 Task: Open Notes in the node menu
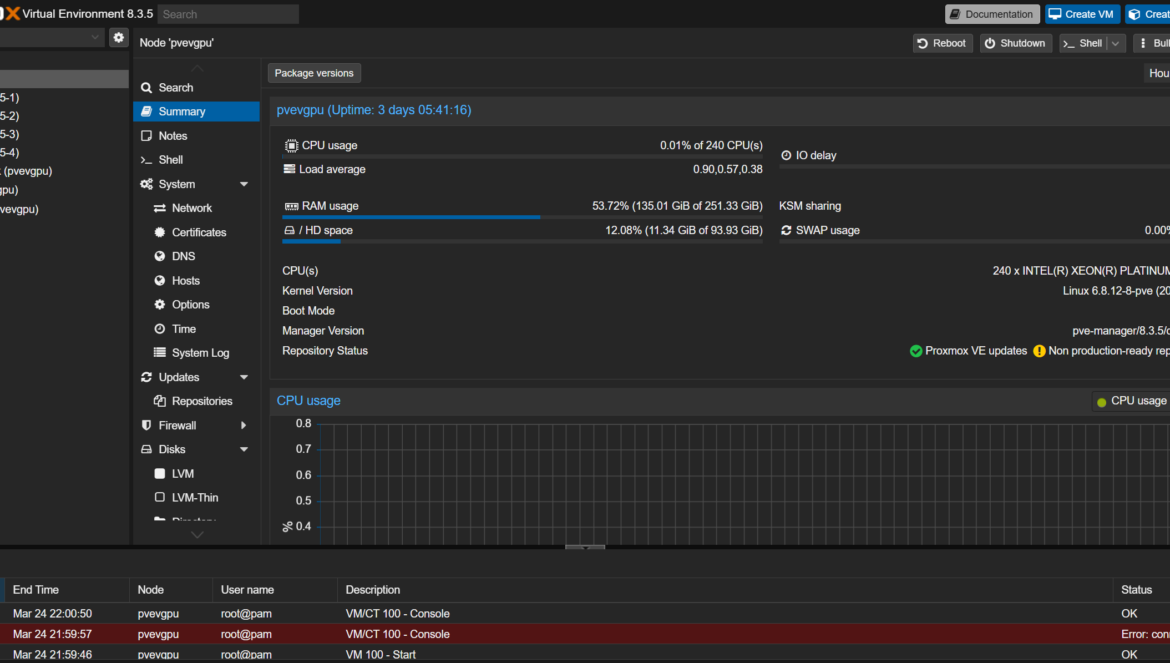(x=196, y=136)
